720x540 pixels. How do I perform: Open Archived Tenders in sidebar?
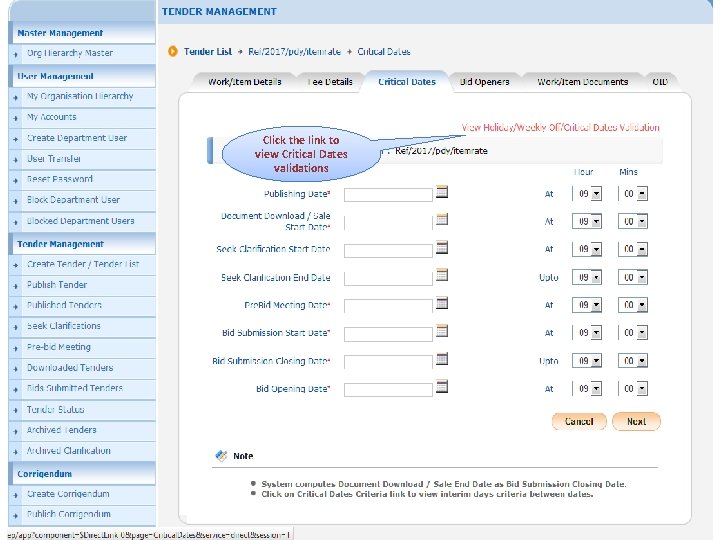click(x=62, y=430)
